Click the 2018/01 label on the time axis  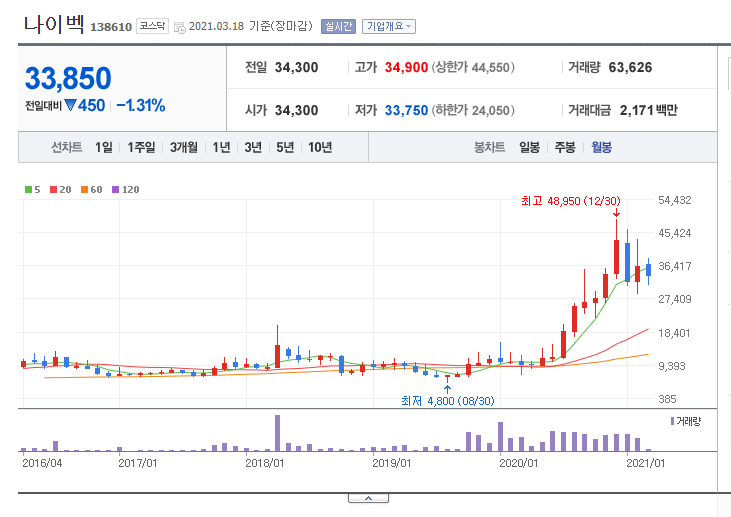(264, 463)
